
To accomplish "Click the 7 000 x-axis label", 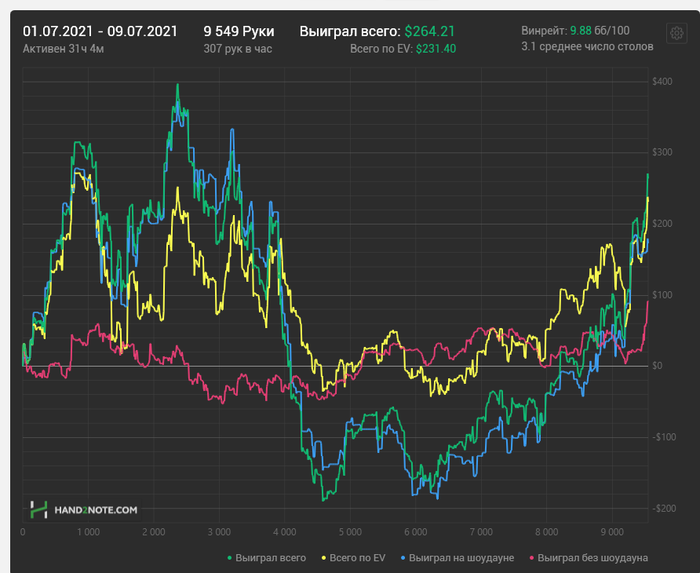I will click(x=481, y=532).
